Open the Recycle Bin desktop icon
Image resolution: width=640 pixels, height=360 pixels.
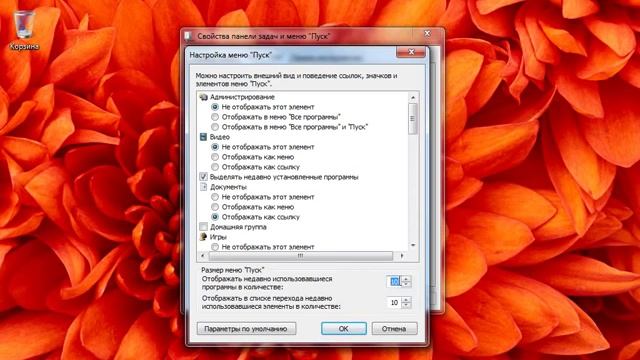point(24,31)
